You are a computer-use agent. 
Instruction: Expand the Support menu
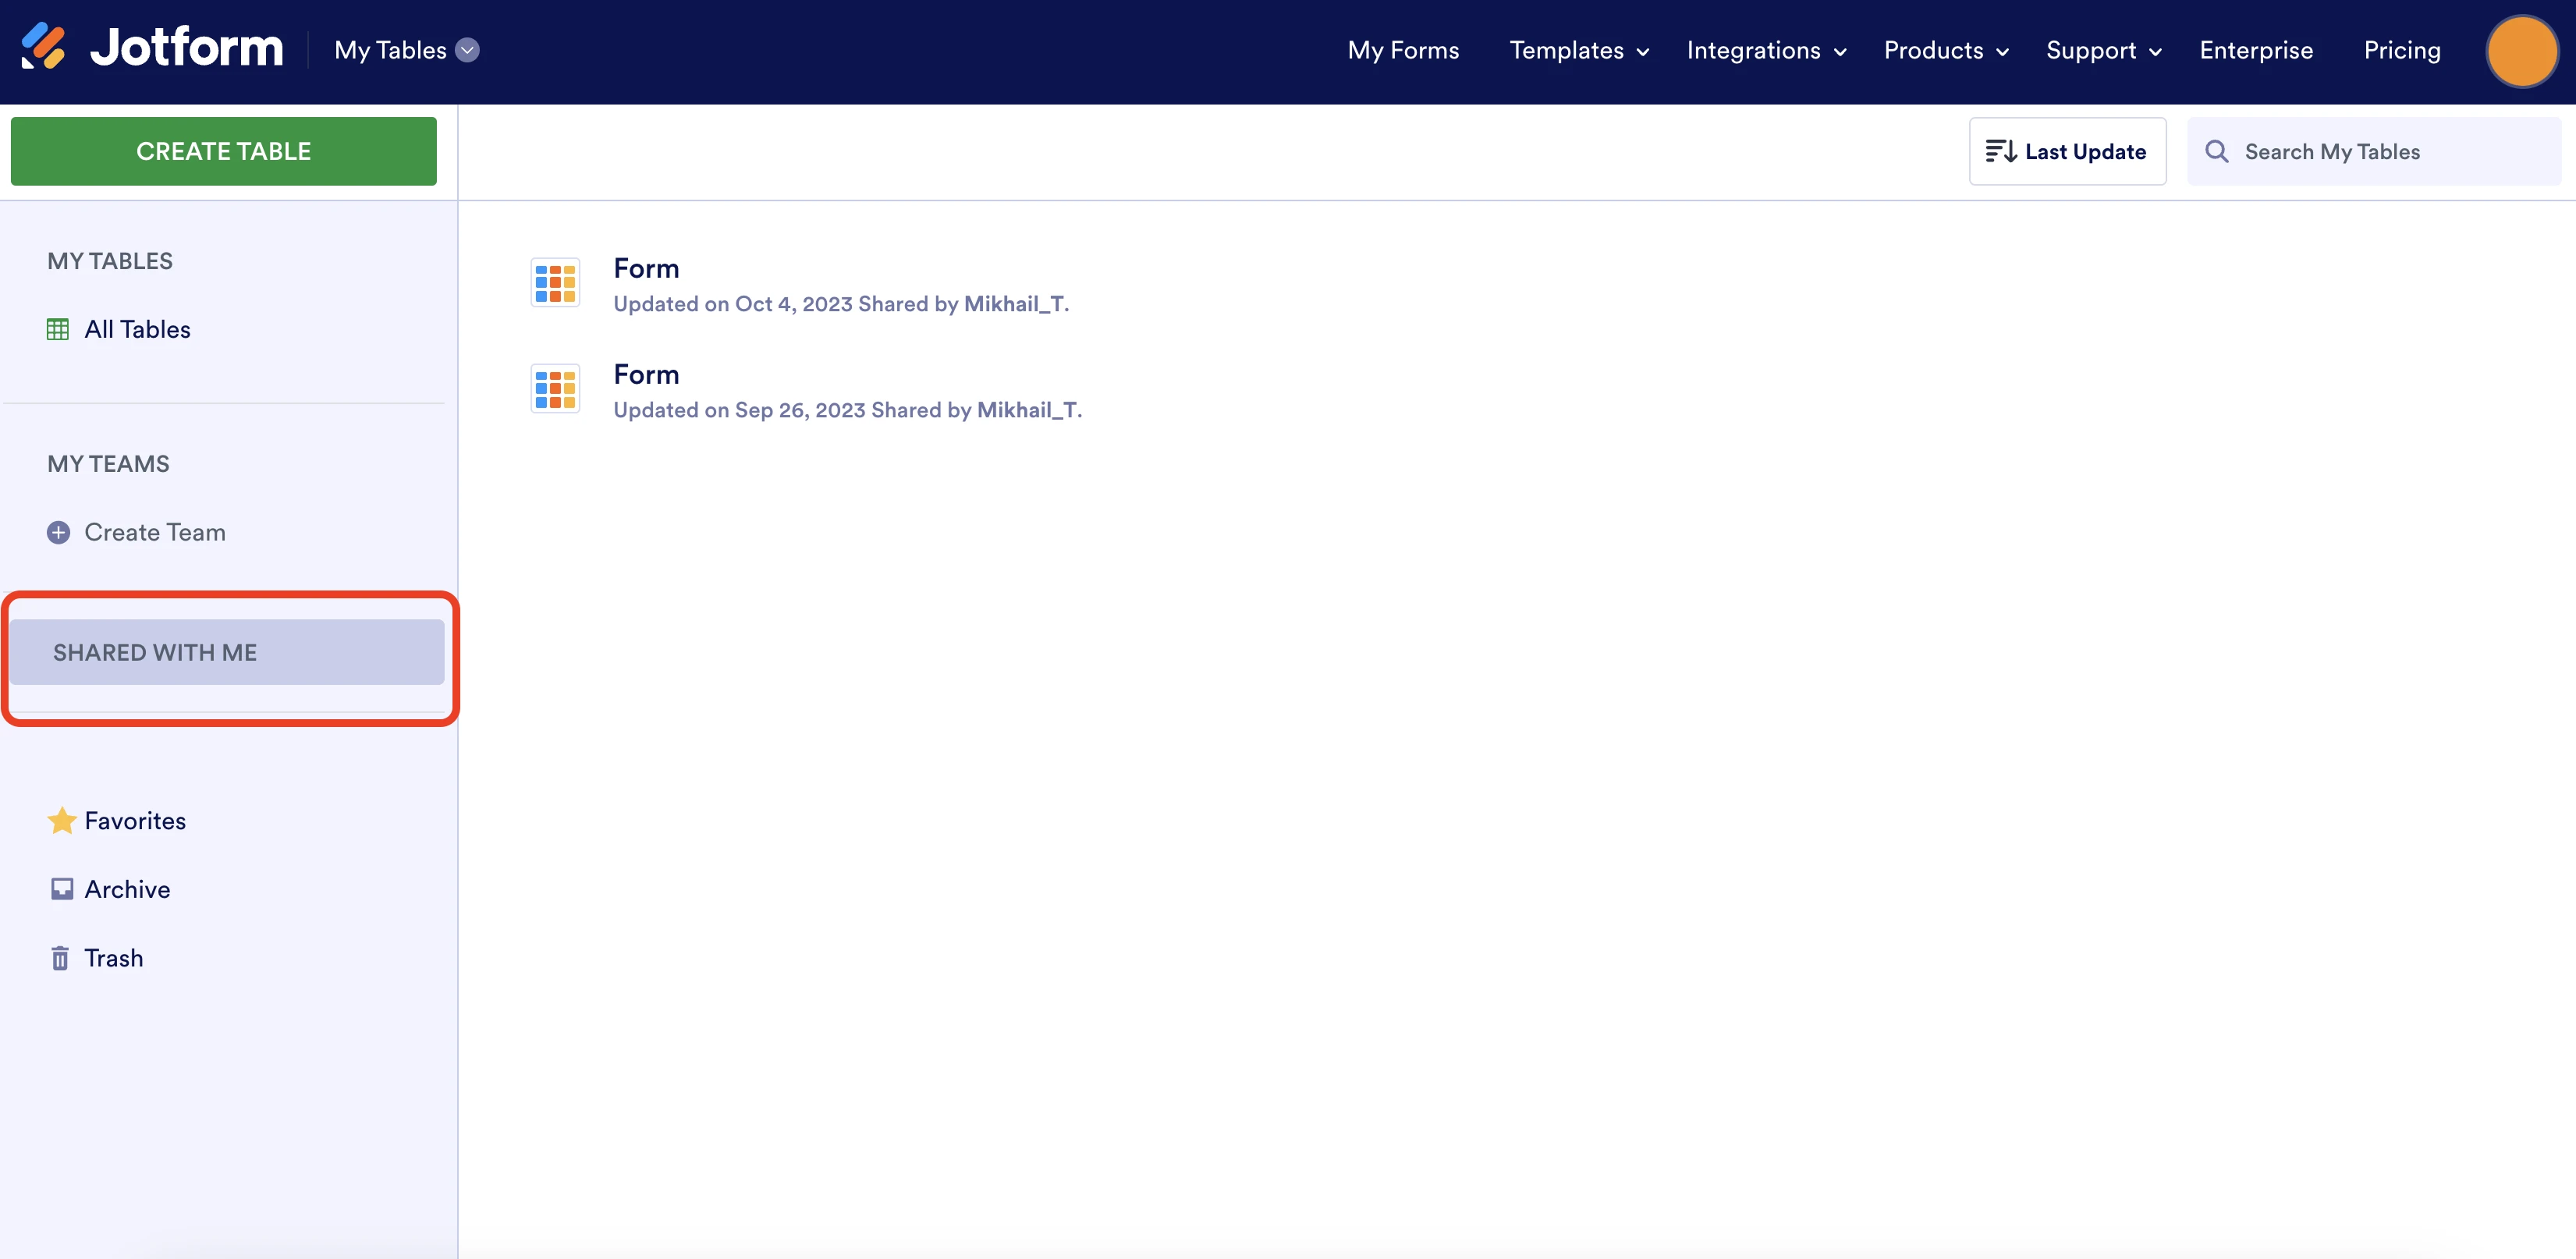coord(2103,50)
